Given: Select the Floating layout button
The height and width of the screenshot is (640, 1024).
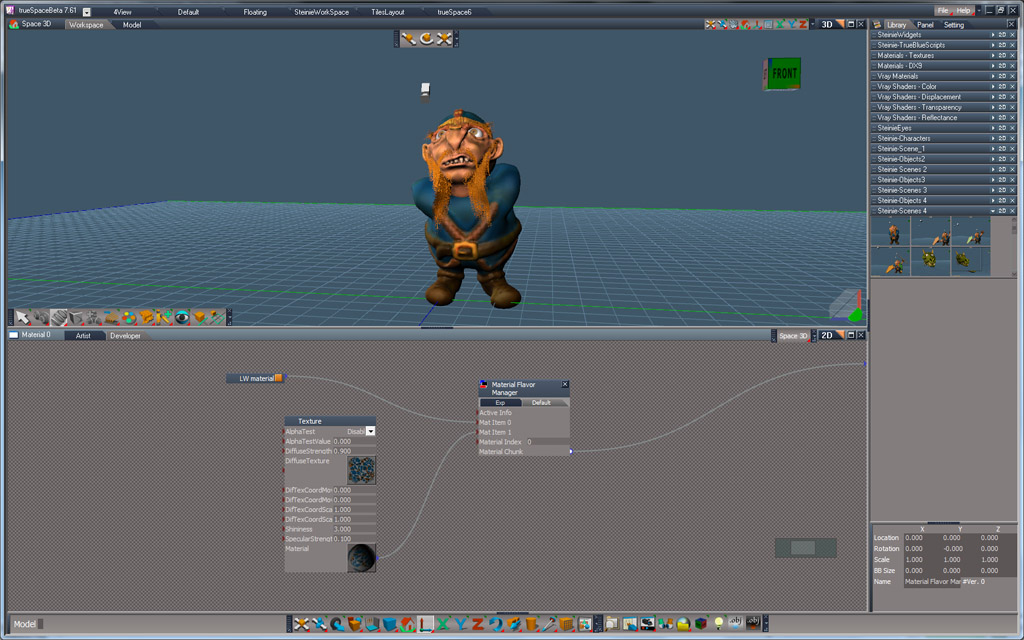Looking at the screenshot, I should tap(255, 12).
